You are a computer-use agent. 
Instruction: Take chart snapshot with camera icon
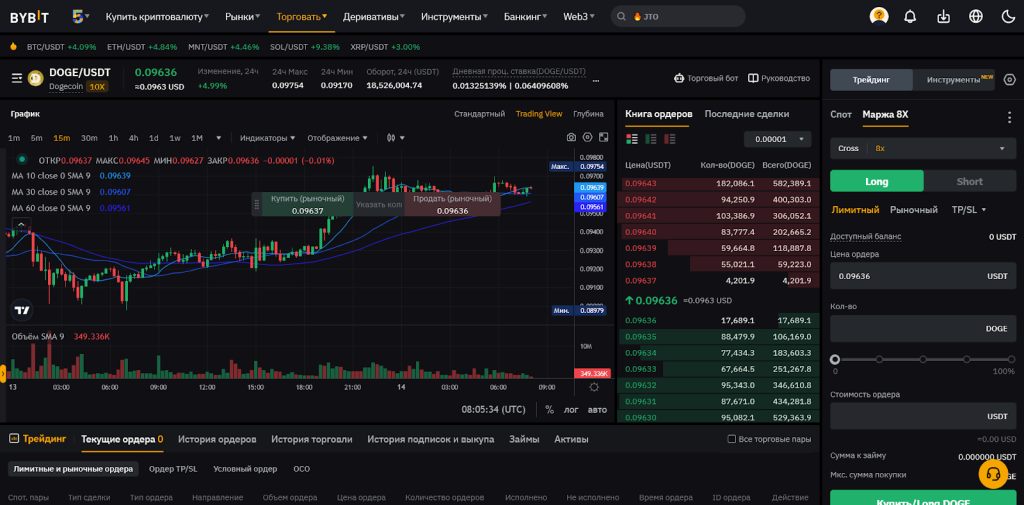tap(571, 137)
